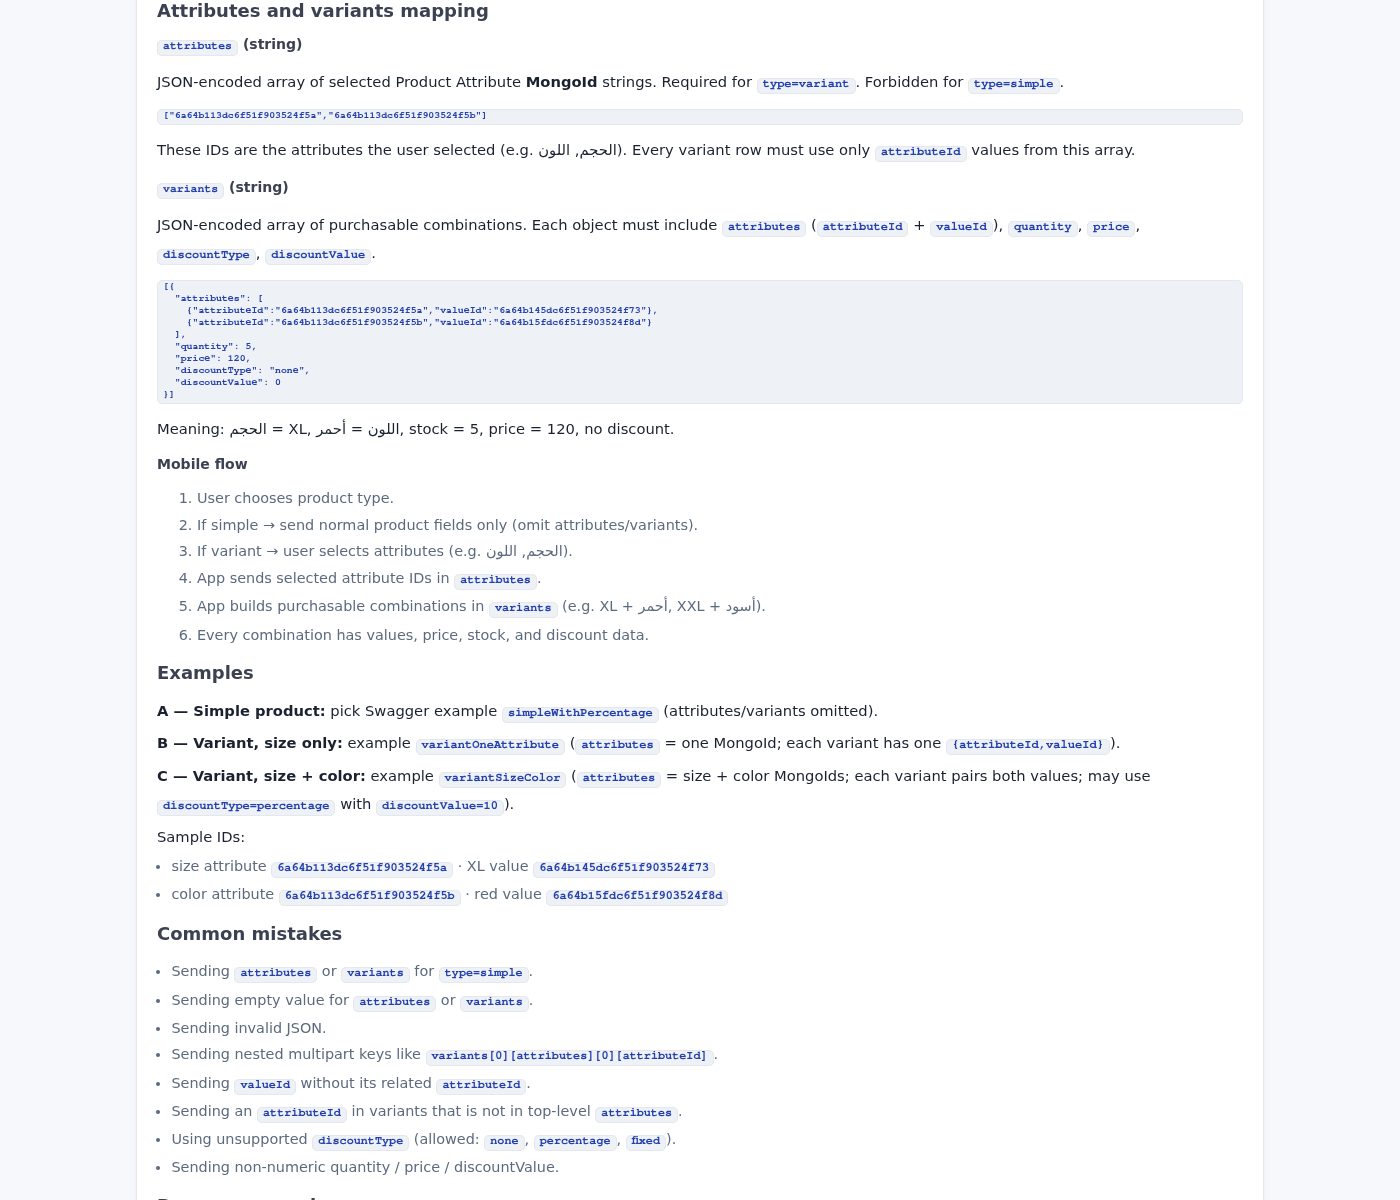1400x1200 pixels.
Task: Click the XL value ID ending in f73
Action: pos(624,868)
